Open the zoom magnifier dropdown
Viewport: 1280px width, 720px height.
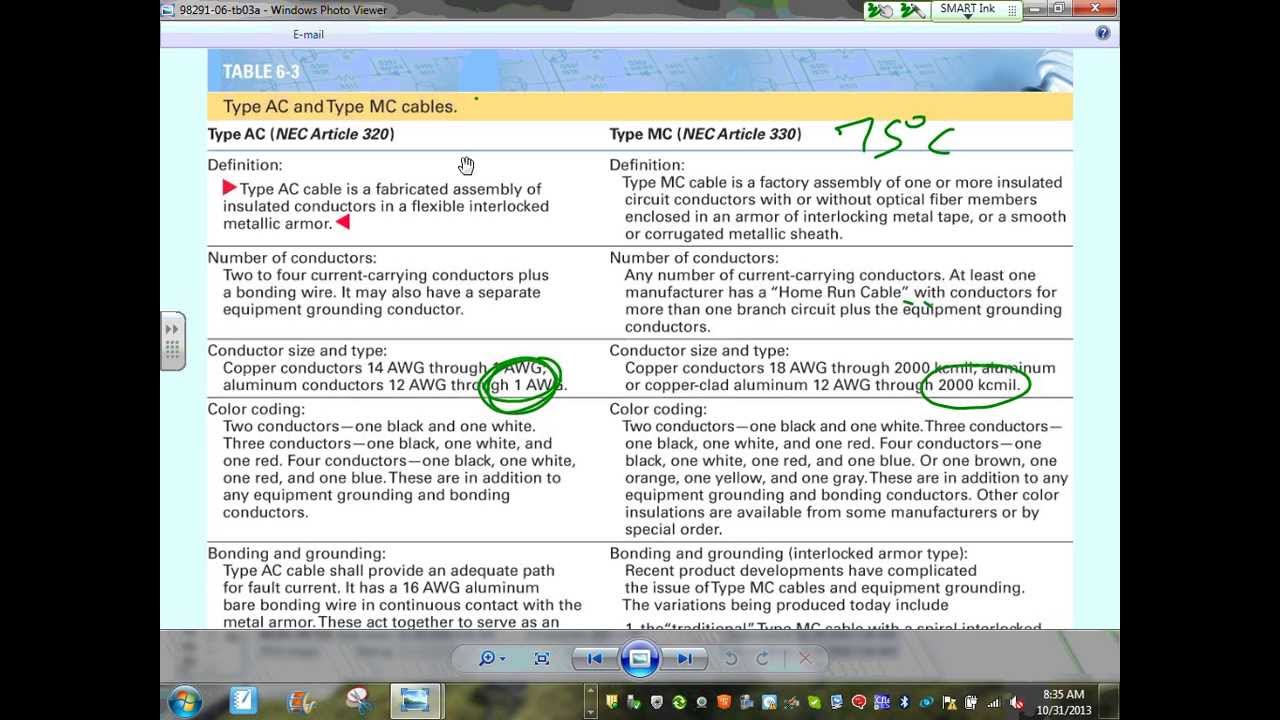coord(491,658)
